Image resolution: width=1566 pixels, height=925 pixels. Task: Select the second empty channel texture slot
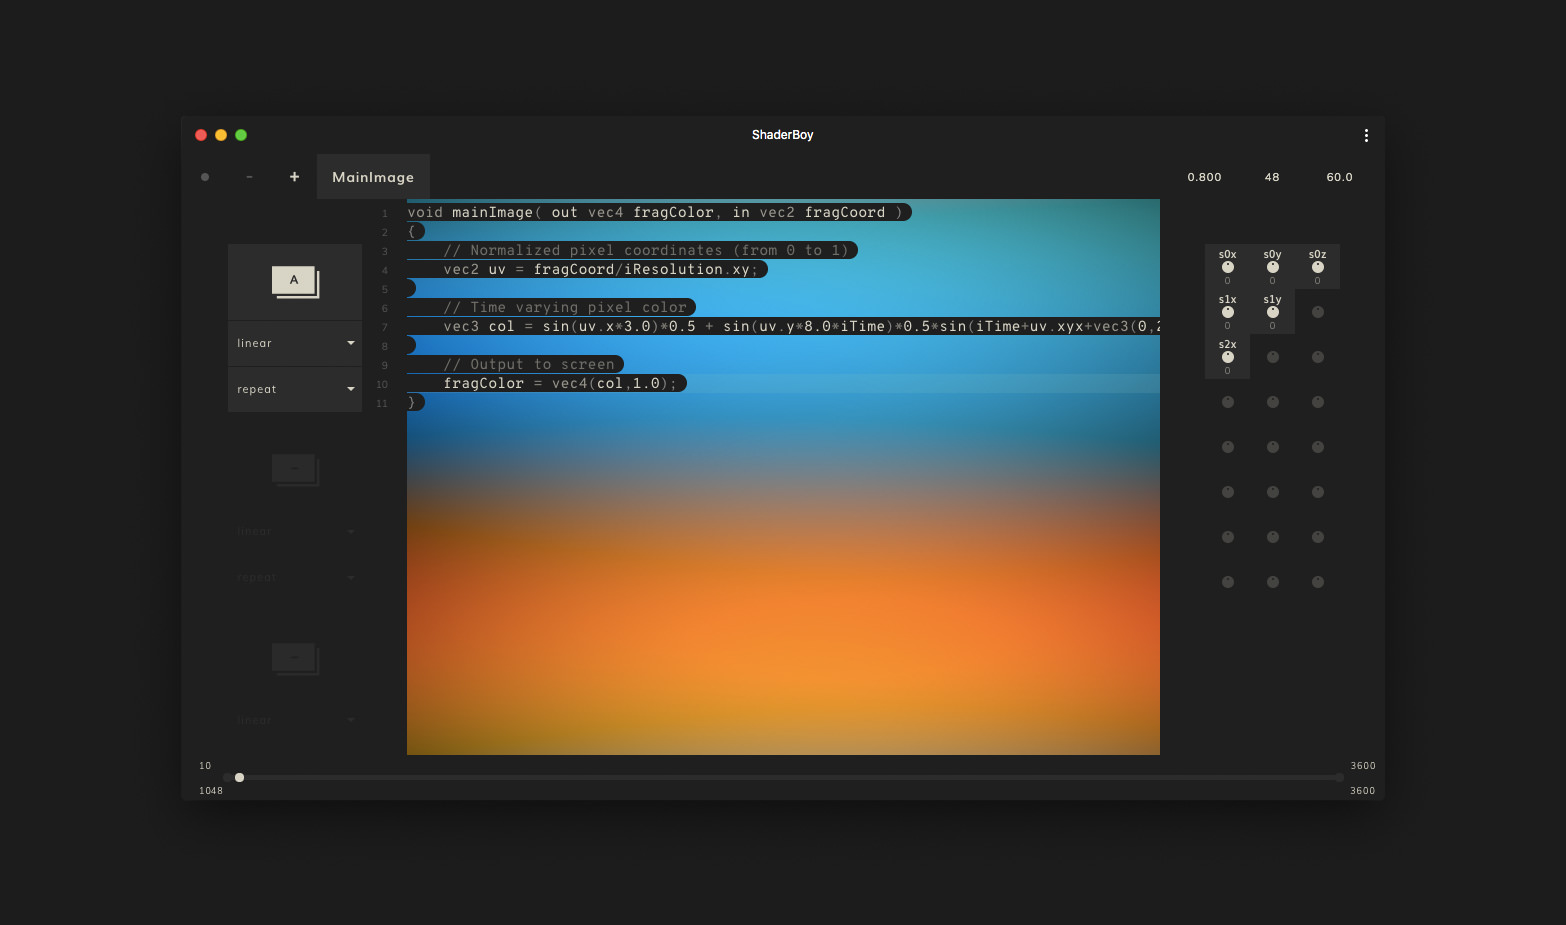click(x=295, y=470)
